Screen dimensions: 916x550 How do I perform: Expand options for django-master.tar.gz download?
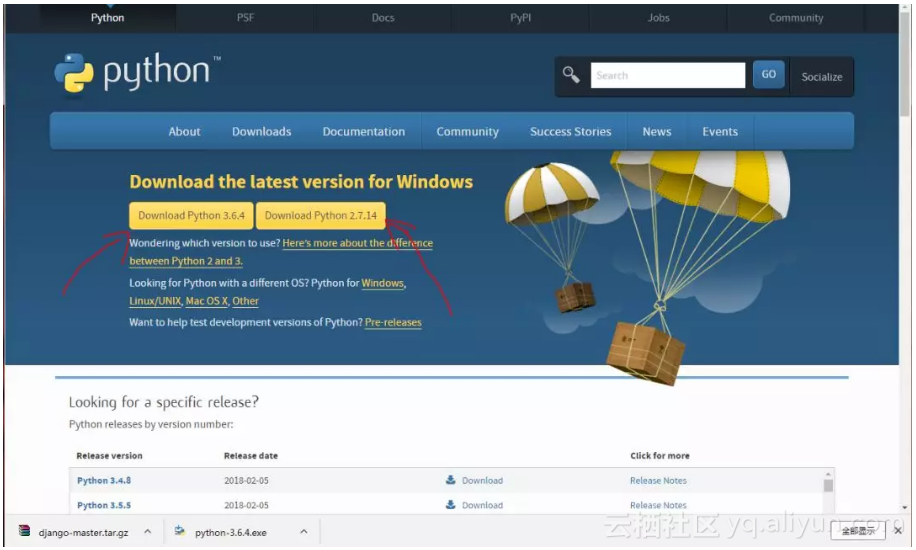coord(148,531)
